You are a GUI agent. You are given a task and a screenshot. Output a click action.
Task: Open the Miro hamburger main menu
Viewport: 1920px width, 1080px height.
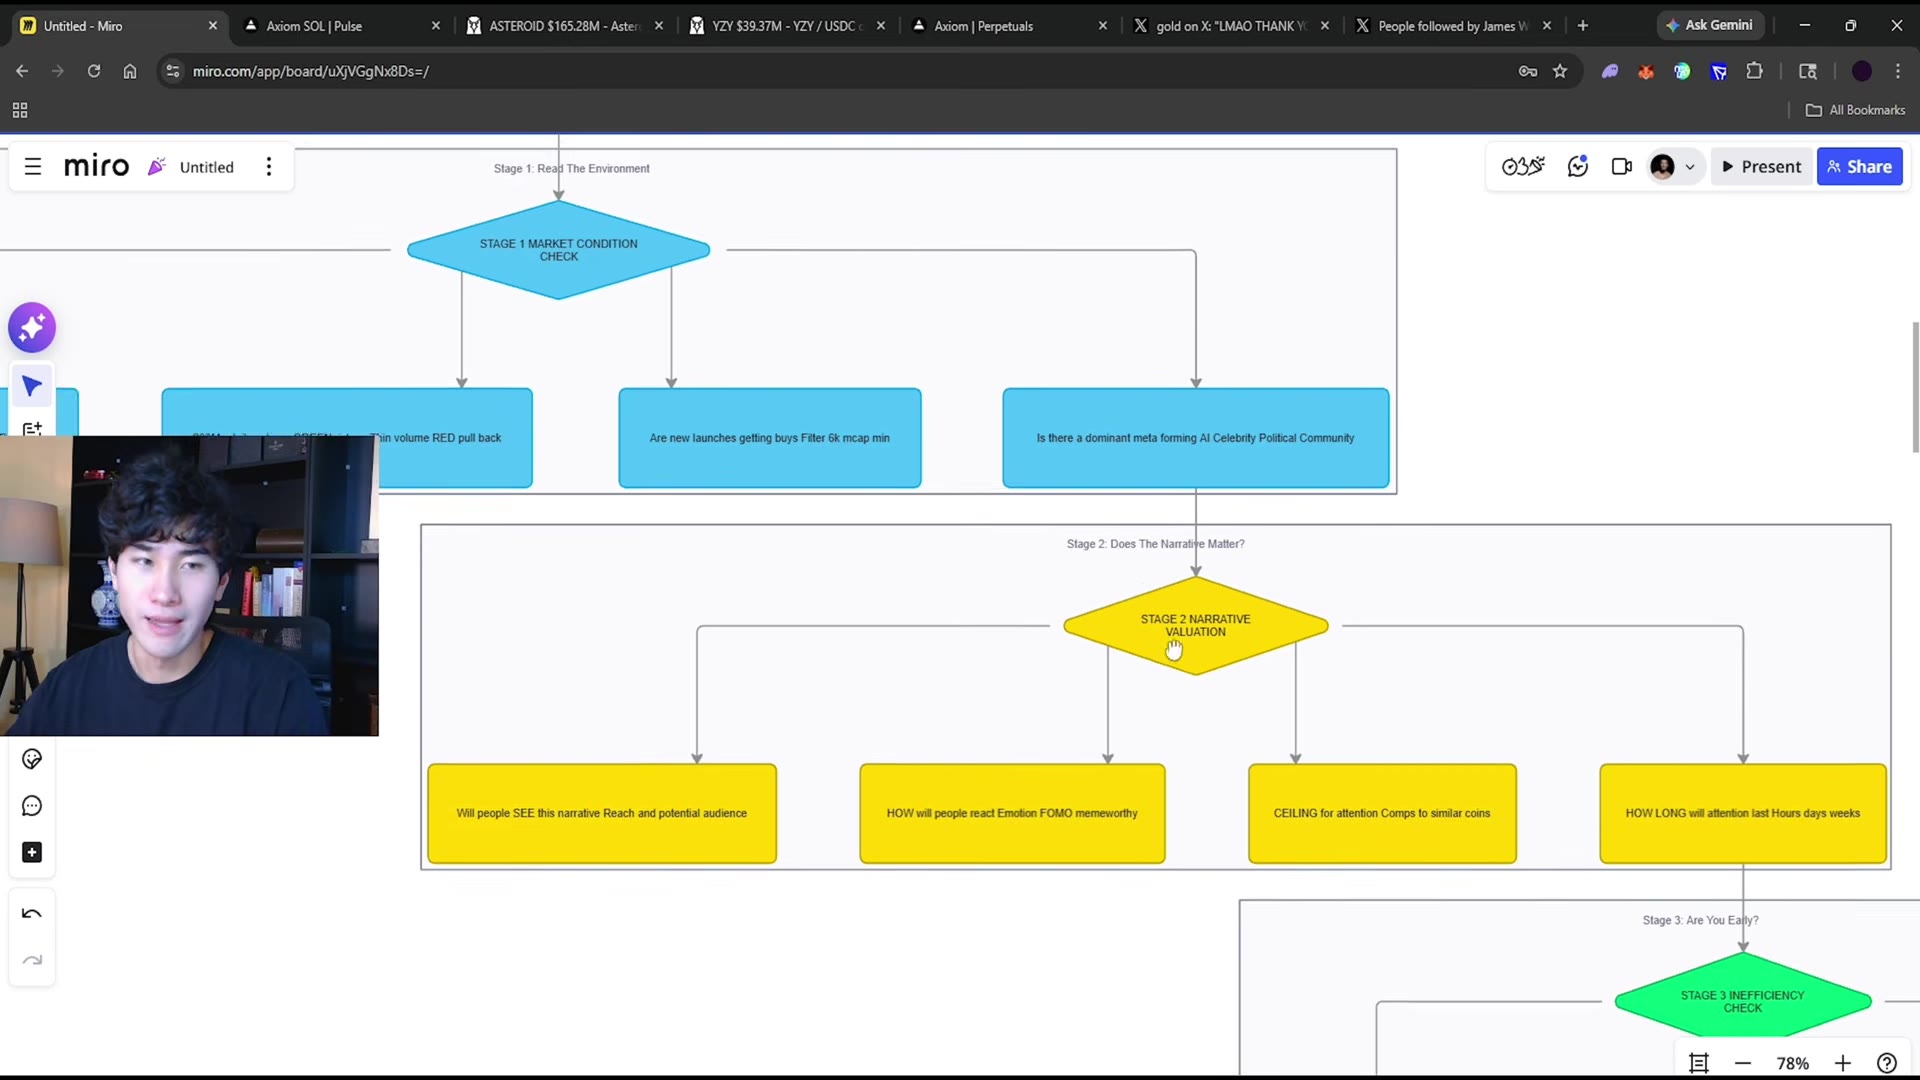click(33, 167)
